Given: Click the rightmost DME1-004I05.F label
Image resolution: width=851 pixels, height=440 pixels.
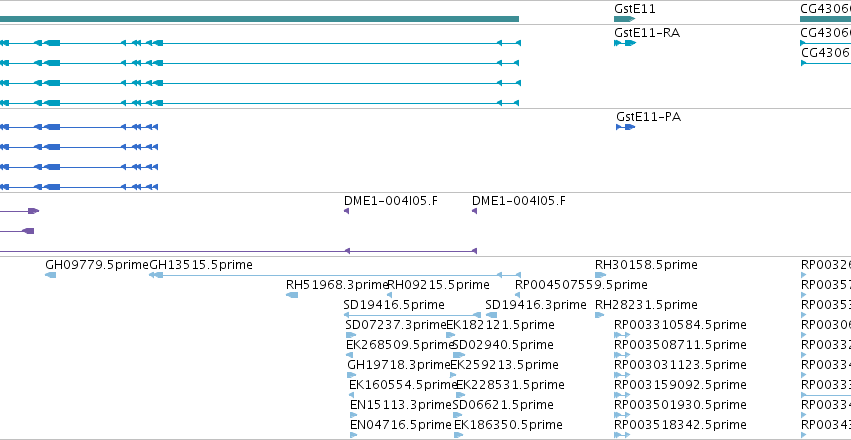Looking at the screenshot, I should click(519, 201).
